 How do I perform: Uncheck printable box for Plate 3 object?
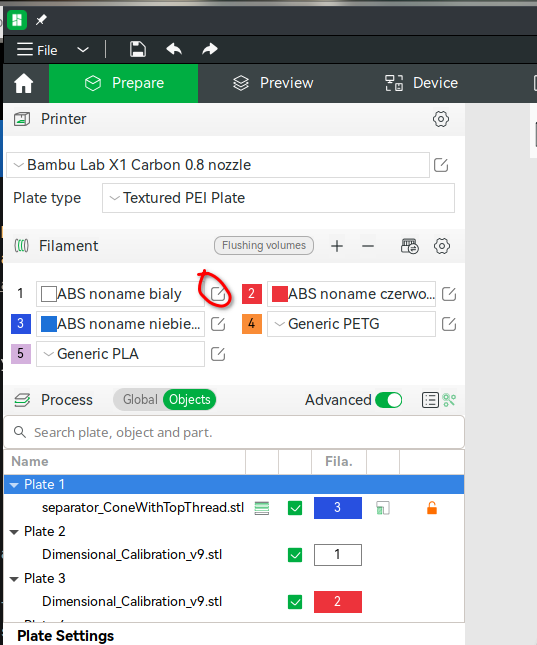295,602
